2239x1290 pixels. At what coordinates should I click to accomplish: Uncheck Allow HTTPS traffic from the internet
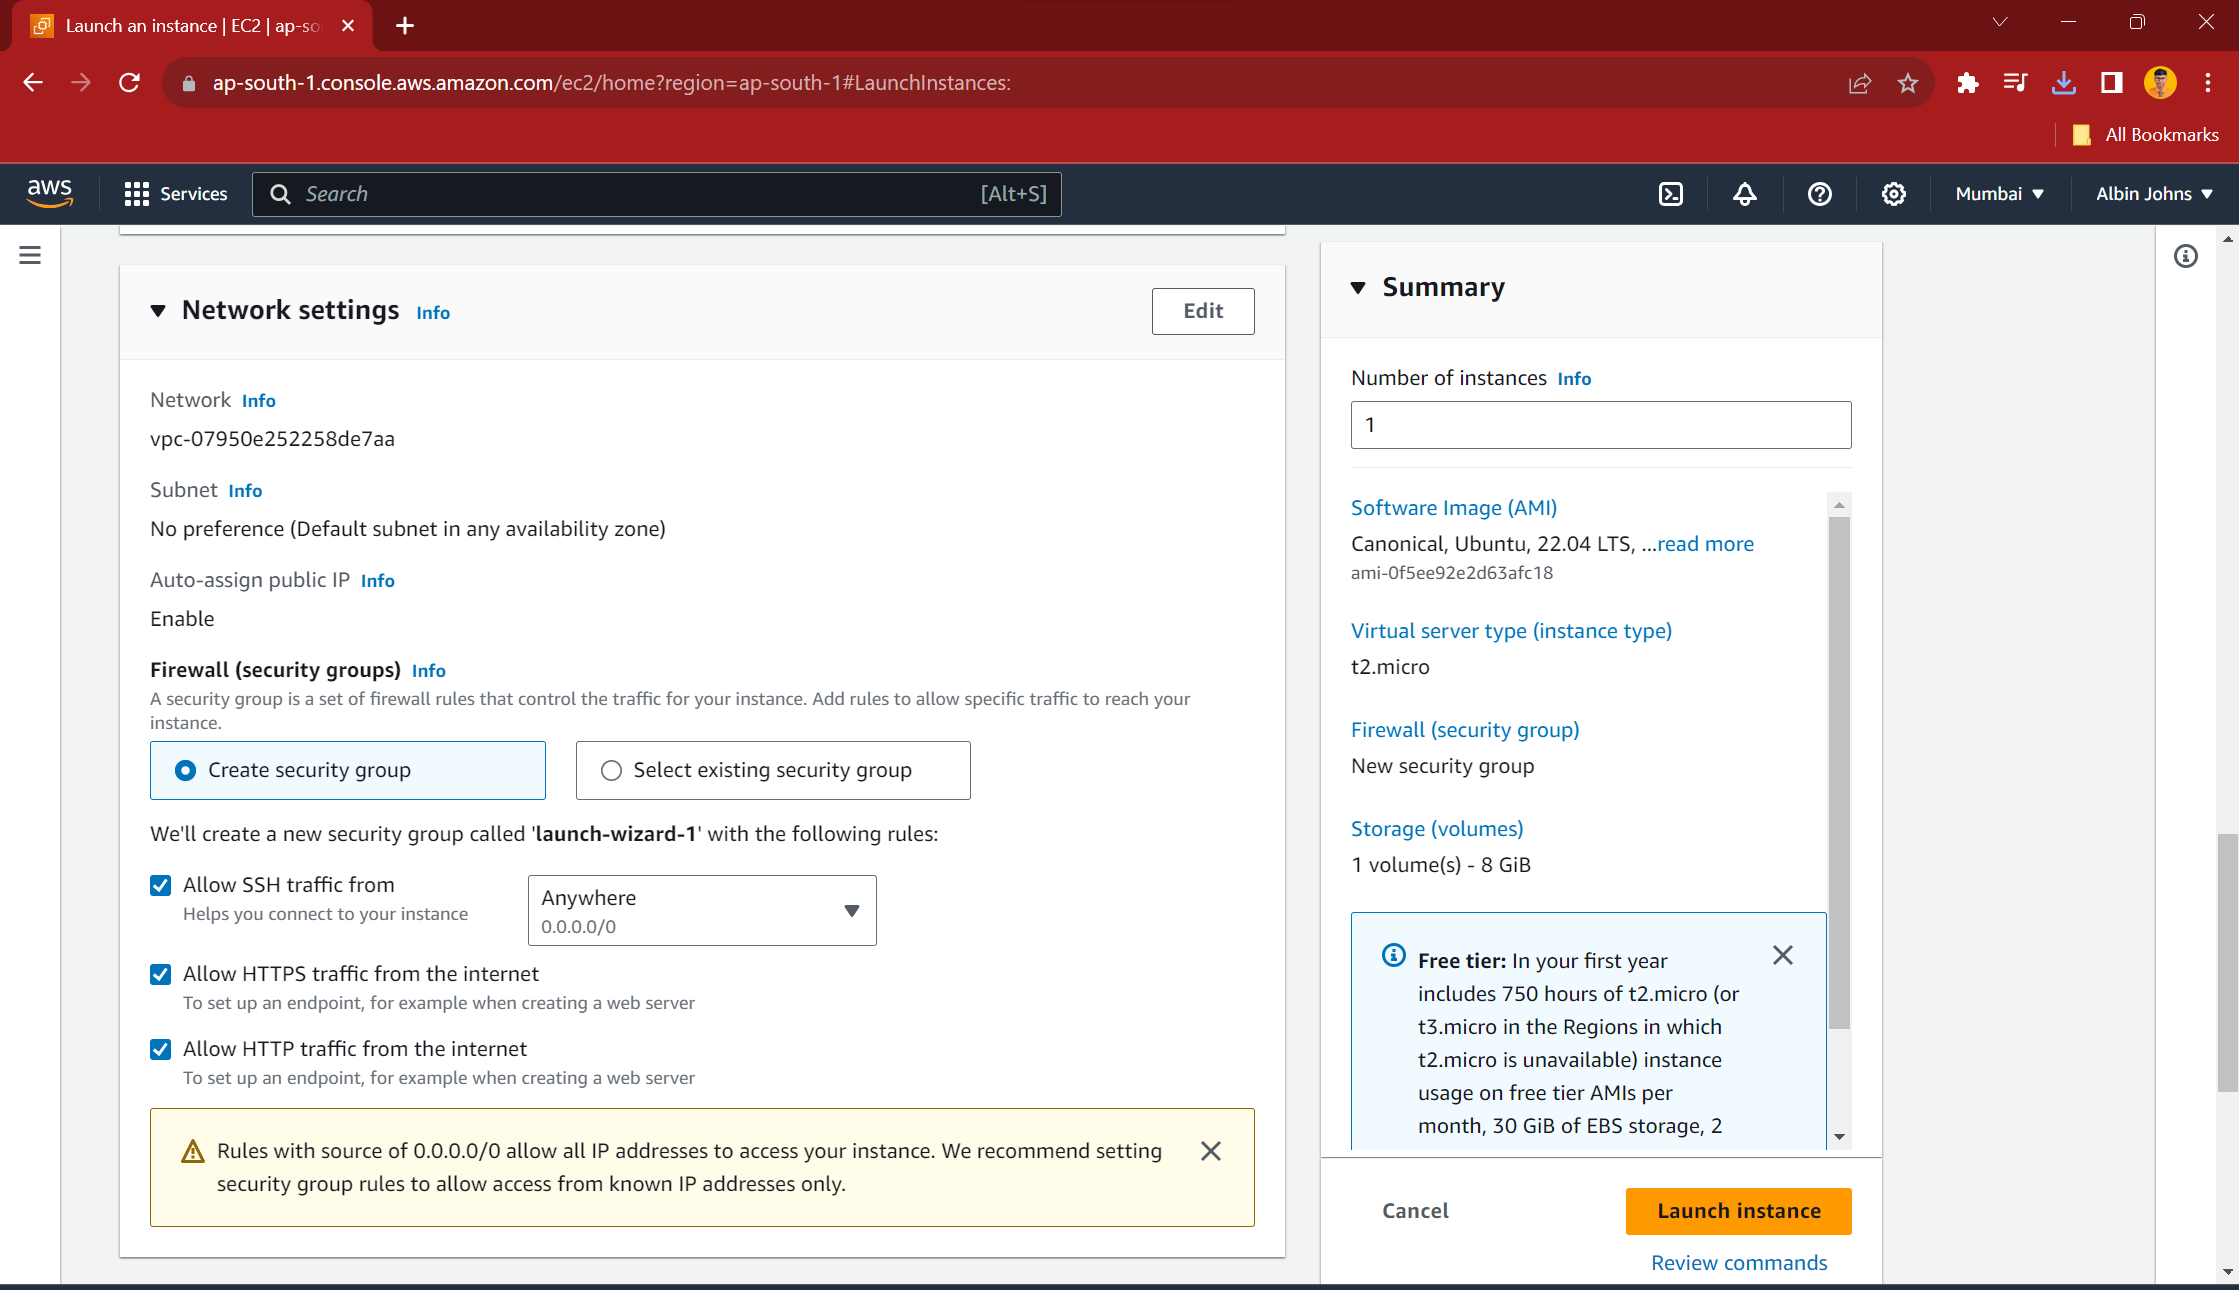tap(160, 974)
